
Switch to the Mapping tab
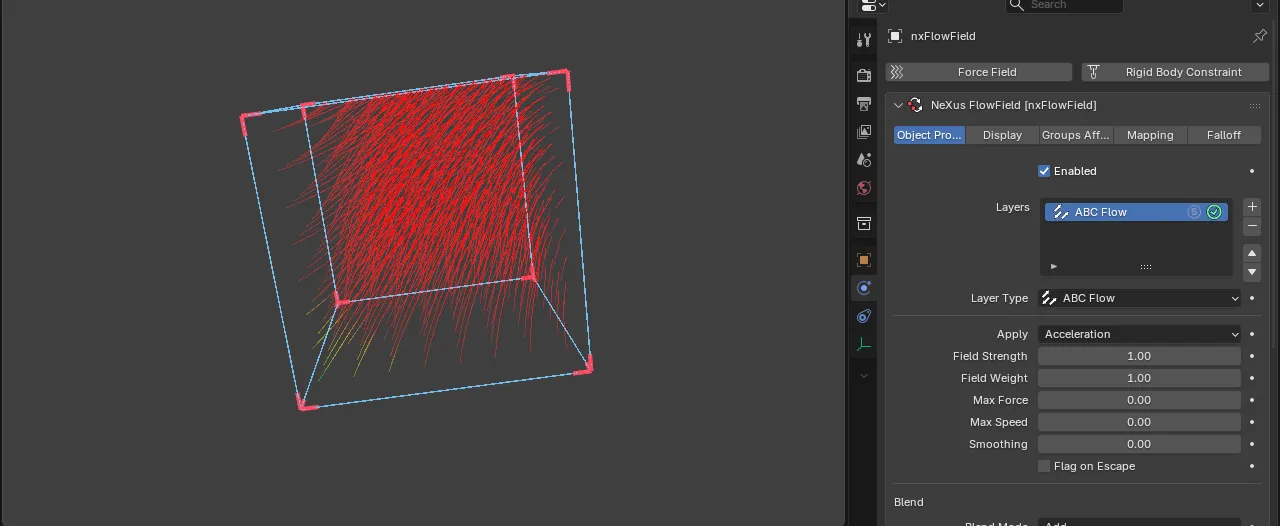[x=1150, y=135]
